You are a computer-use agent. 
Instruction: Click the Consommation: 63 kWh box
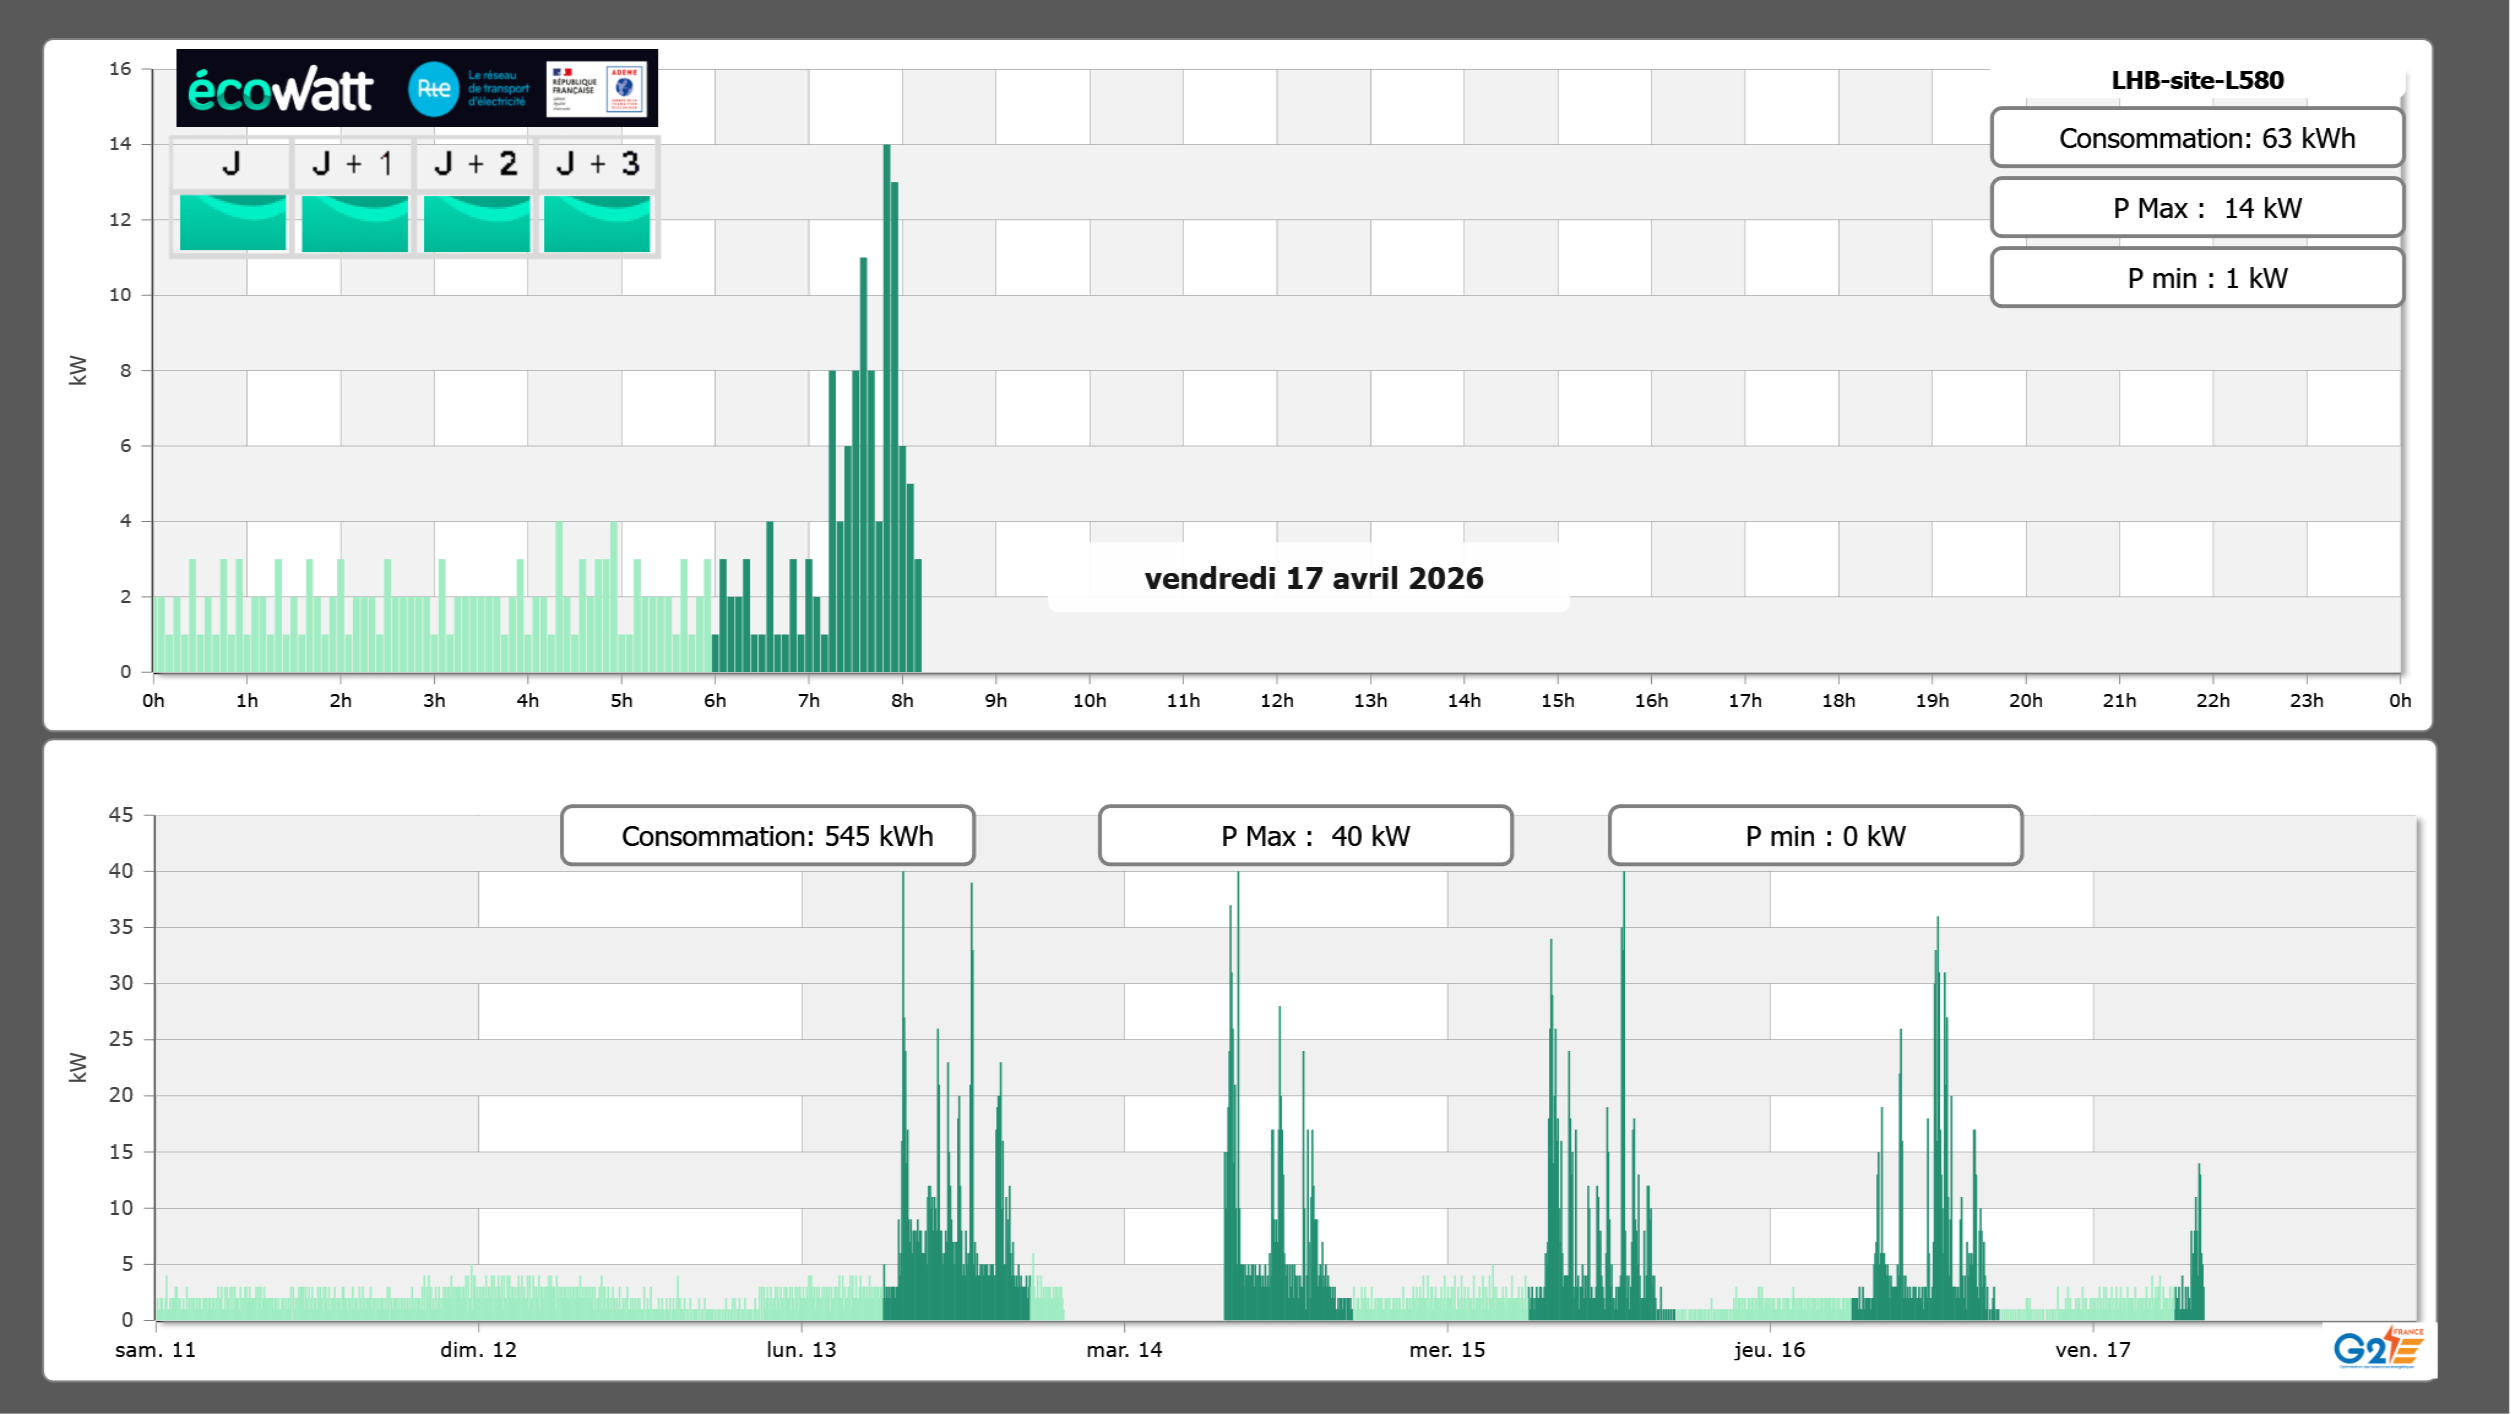2197,138
